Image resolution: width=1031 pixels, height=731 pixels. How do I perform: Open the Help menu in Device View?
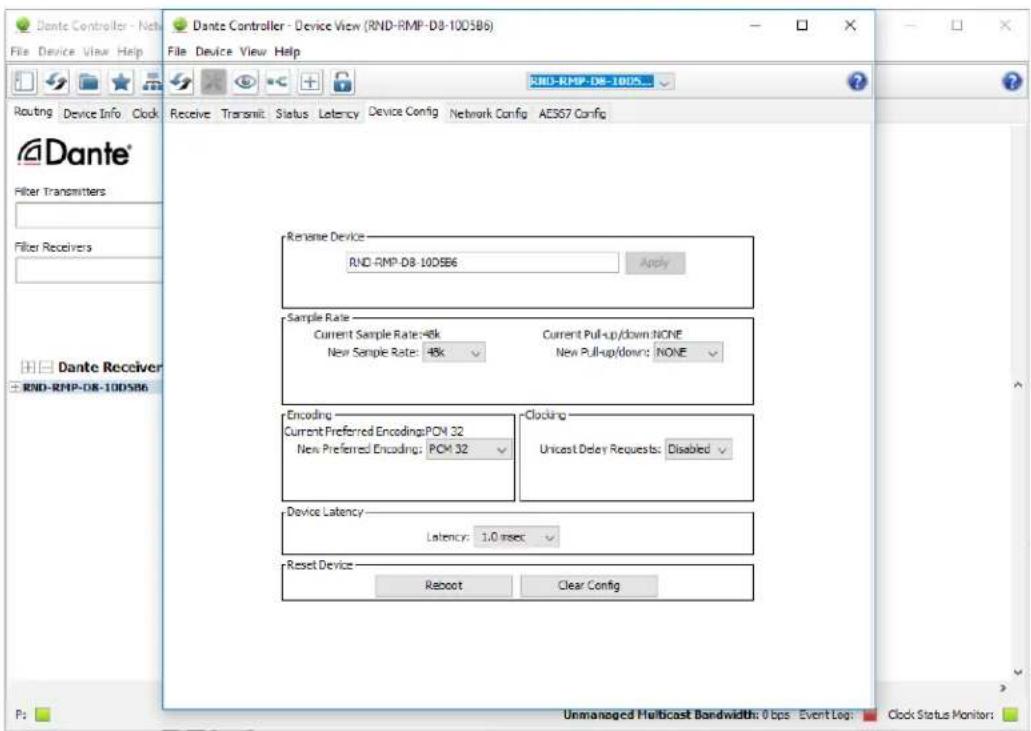[287, 51]
